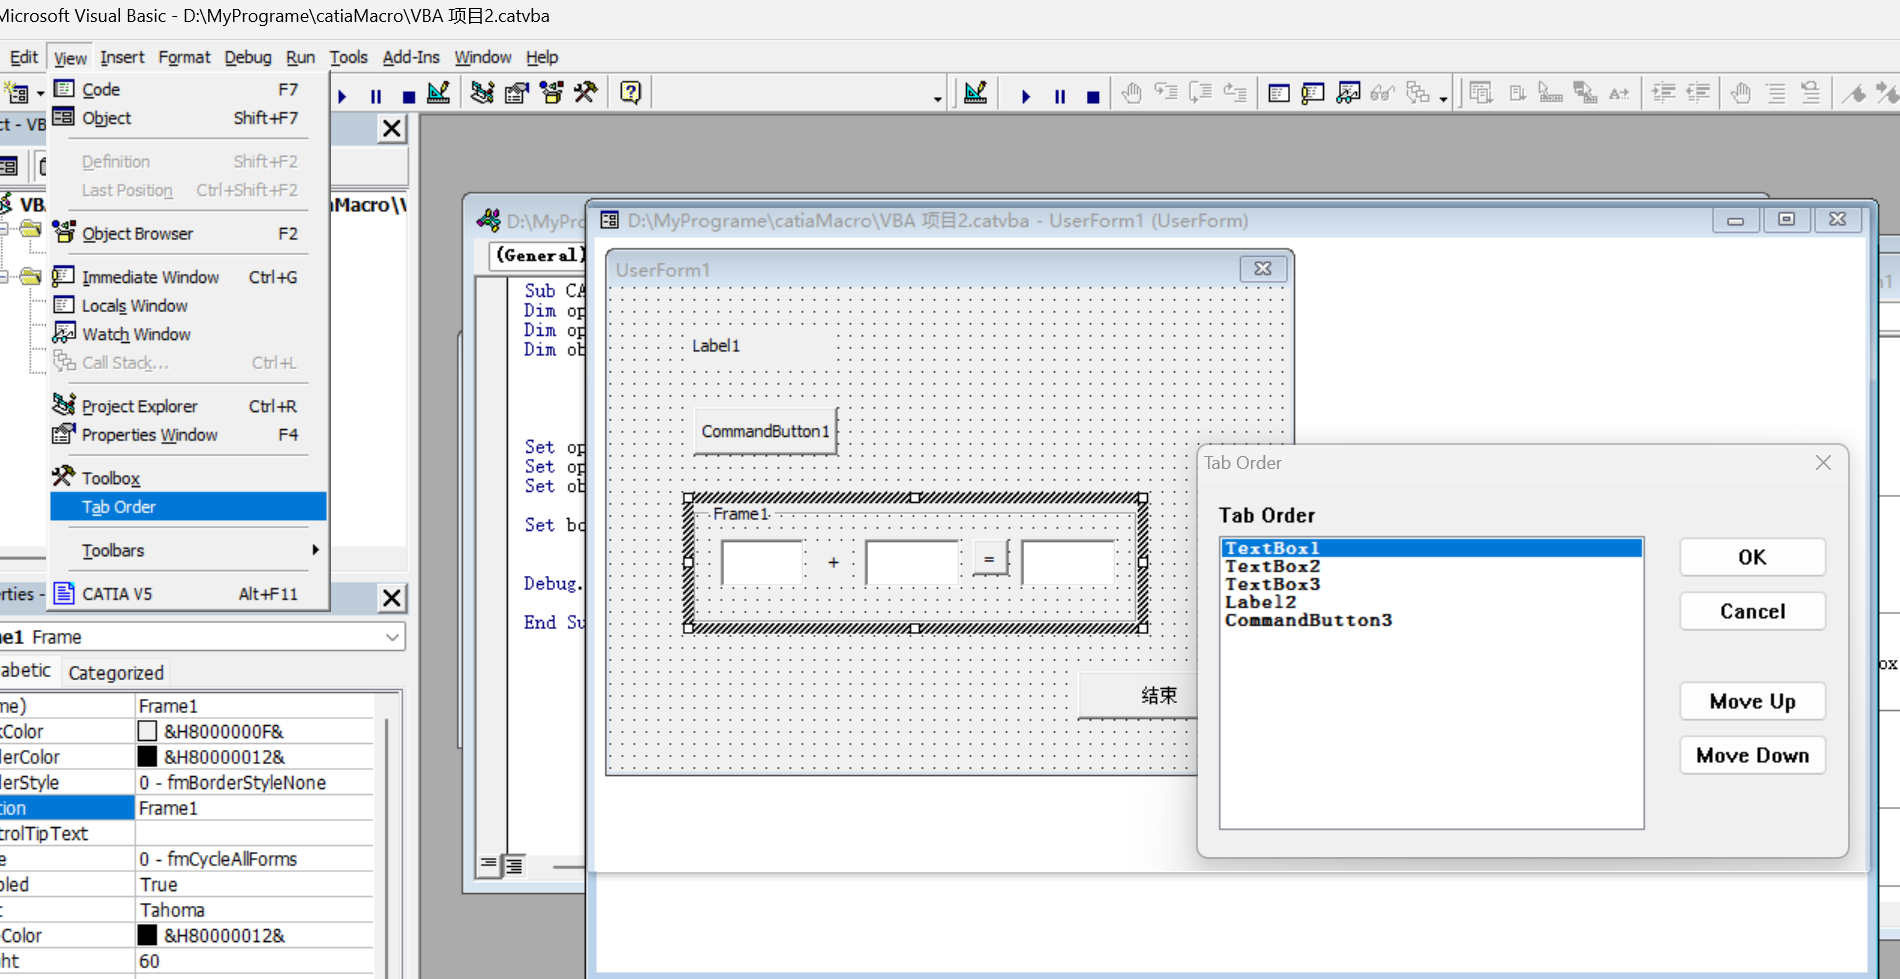Click the Properties Window toolbar icon
This screenshot has width=1900, height=979.
(517, 93)
